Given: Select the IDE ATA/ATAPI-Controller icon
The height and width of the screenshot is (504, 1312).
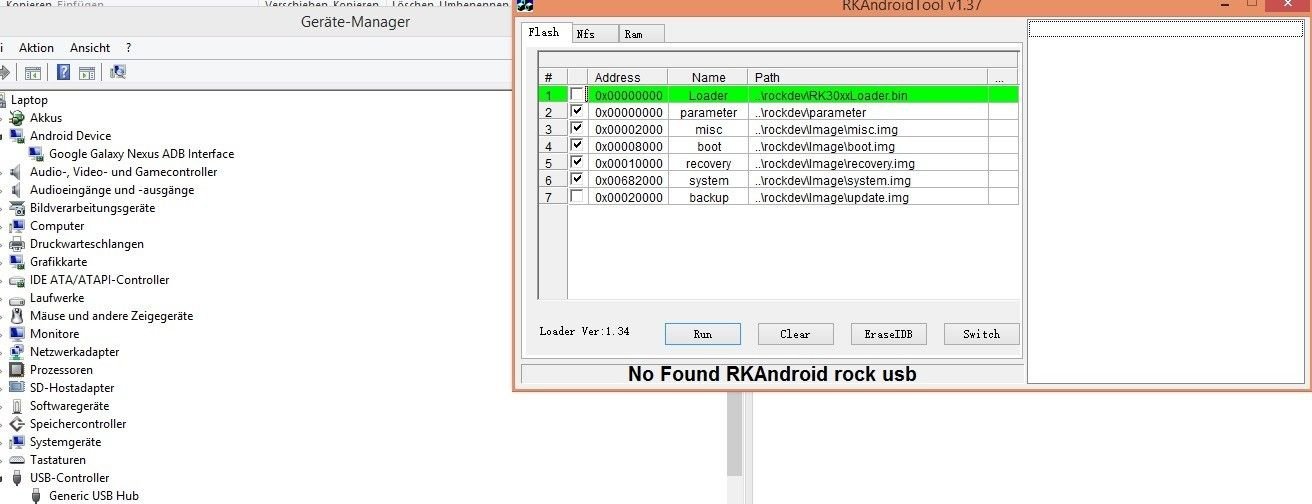Looking at the screenshot, I should [18, 280].
